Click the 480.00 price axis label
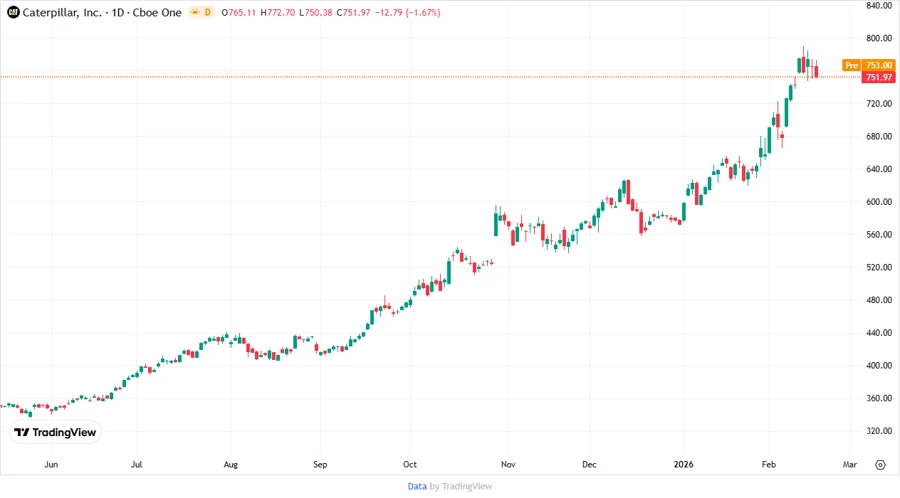 [x=879, y=299]
